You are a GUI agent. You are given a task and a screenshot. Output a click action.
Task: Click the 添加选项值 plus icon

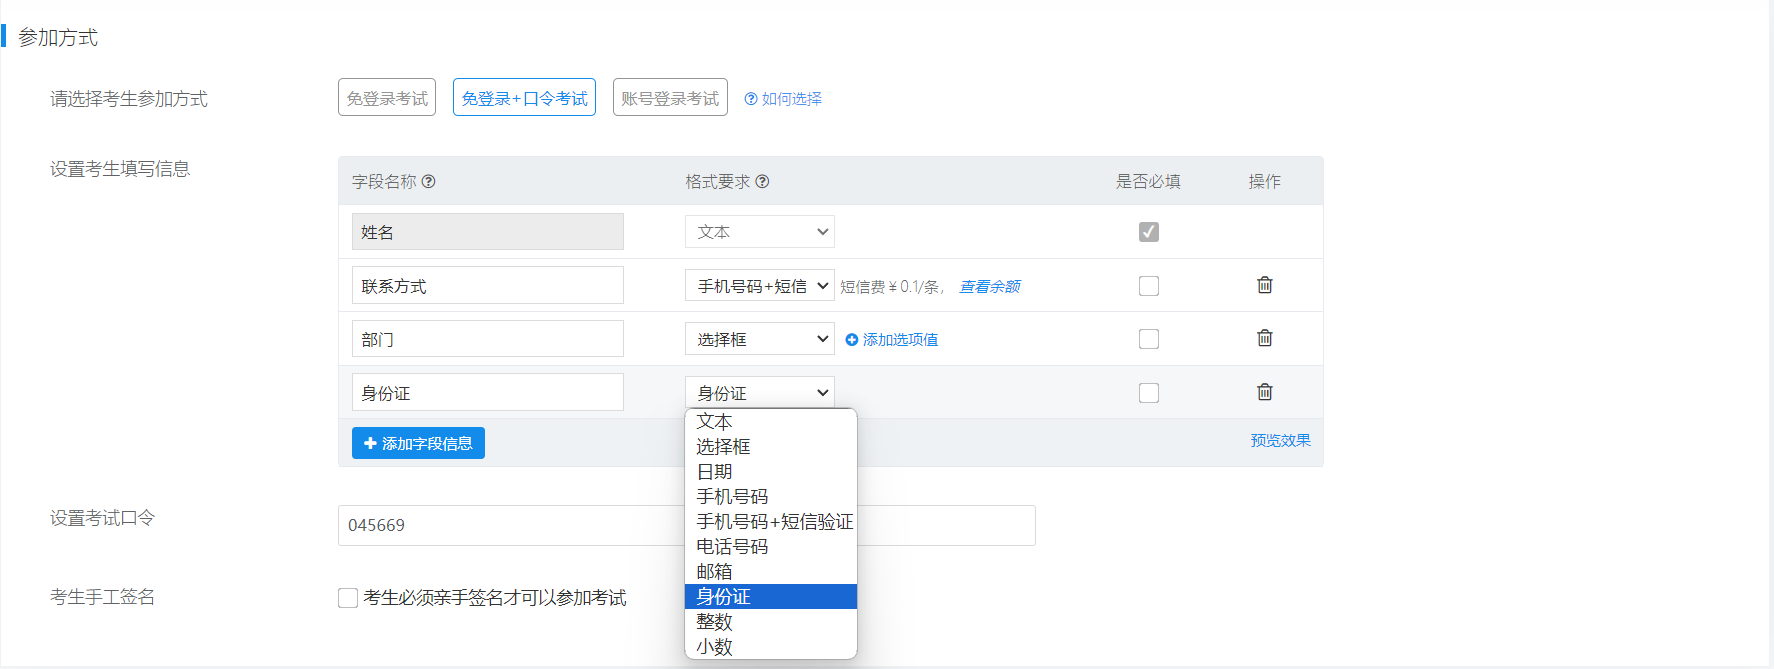point(852,340)
